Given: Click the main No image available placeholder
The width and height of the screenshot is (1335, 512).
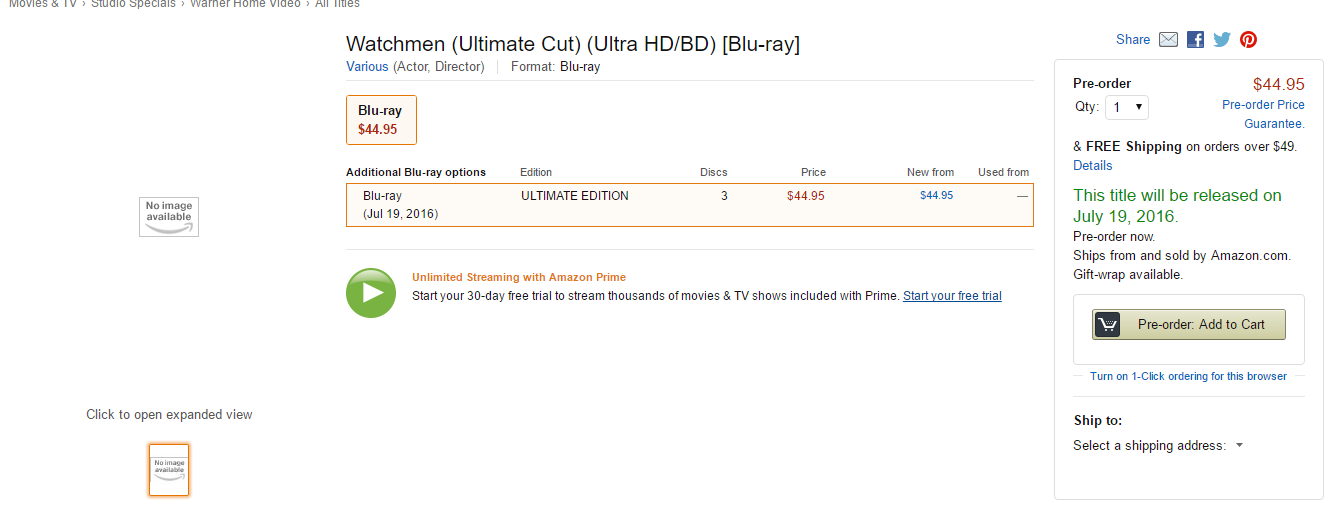Looking at the screenshot, I should pos(169,217).
